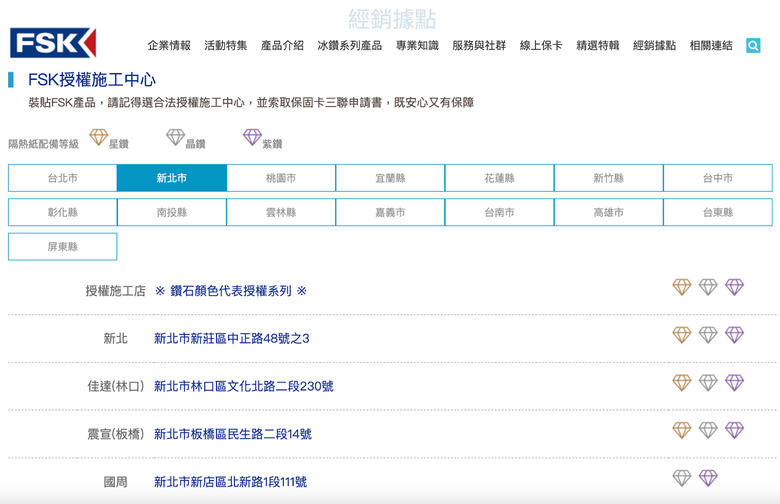The width and height of the screenshot is (780, 504).
Task: Select the 台南市 tab
Action: tap(499, 212)
